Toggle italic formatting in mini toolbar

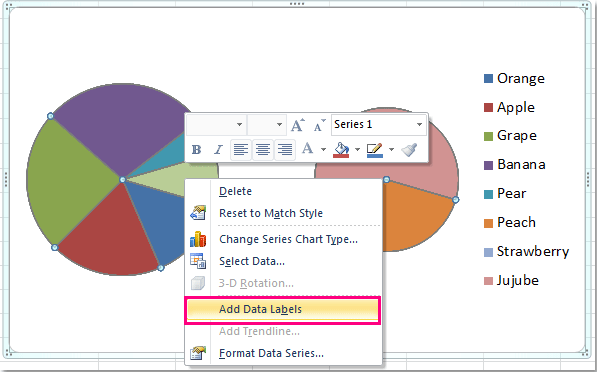click(x=218, y=150)
